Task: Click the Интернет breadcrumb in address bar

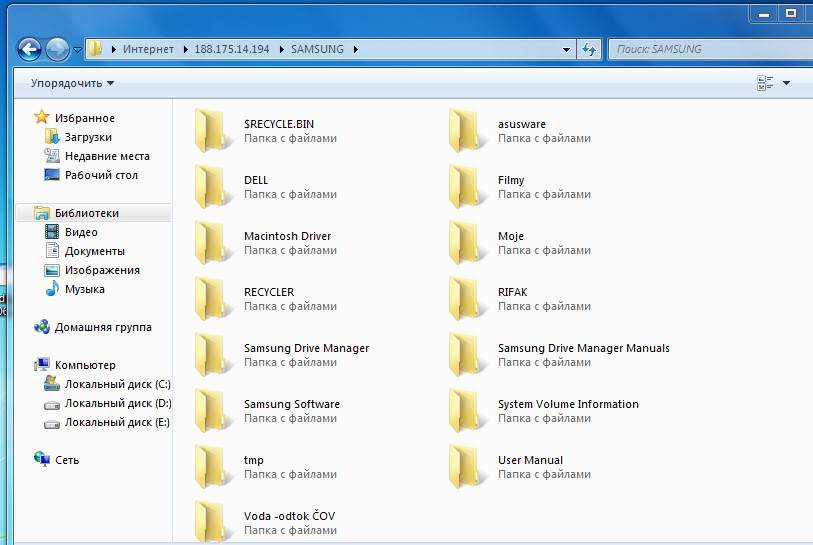Action: click(x=148, y=49)
